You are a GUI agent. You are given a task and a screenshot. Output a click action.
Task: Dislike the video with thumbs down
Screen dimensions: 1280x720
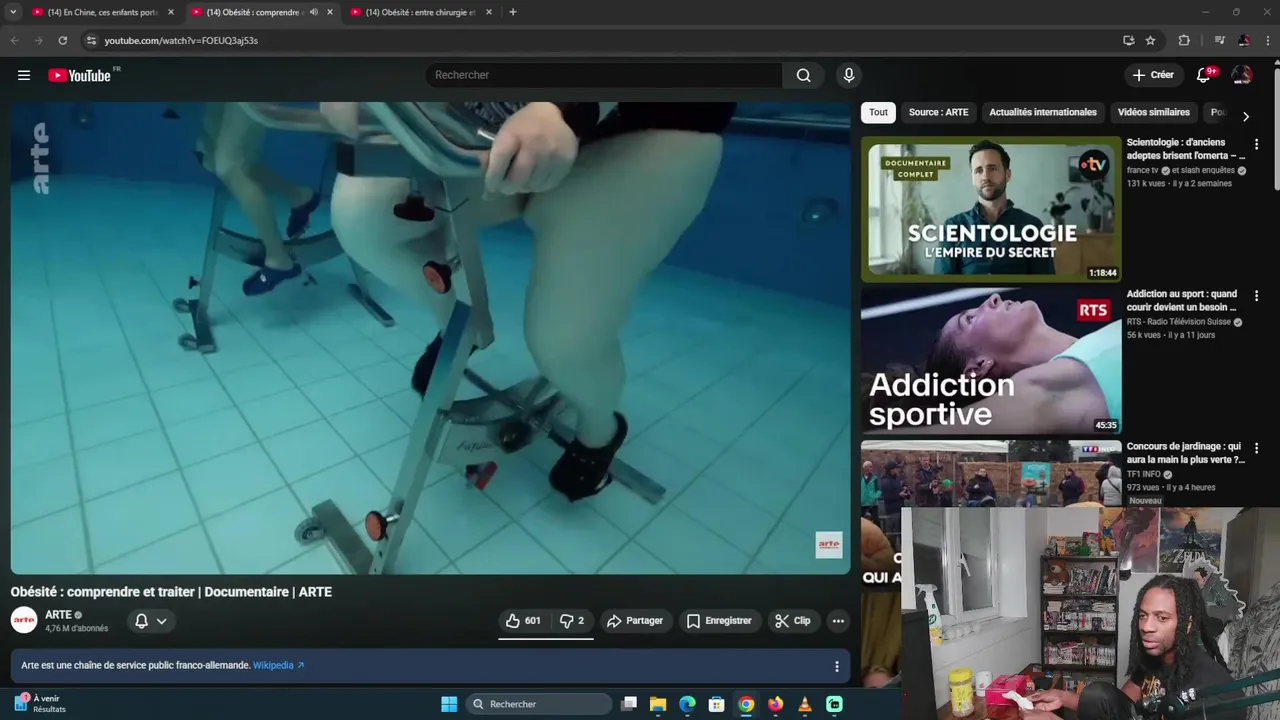click(x=571, y=621)
